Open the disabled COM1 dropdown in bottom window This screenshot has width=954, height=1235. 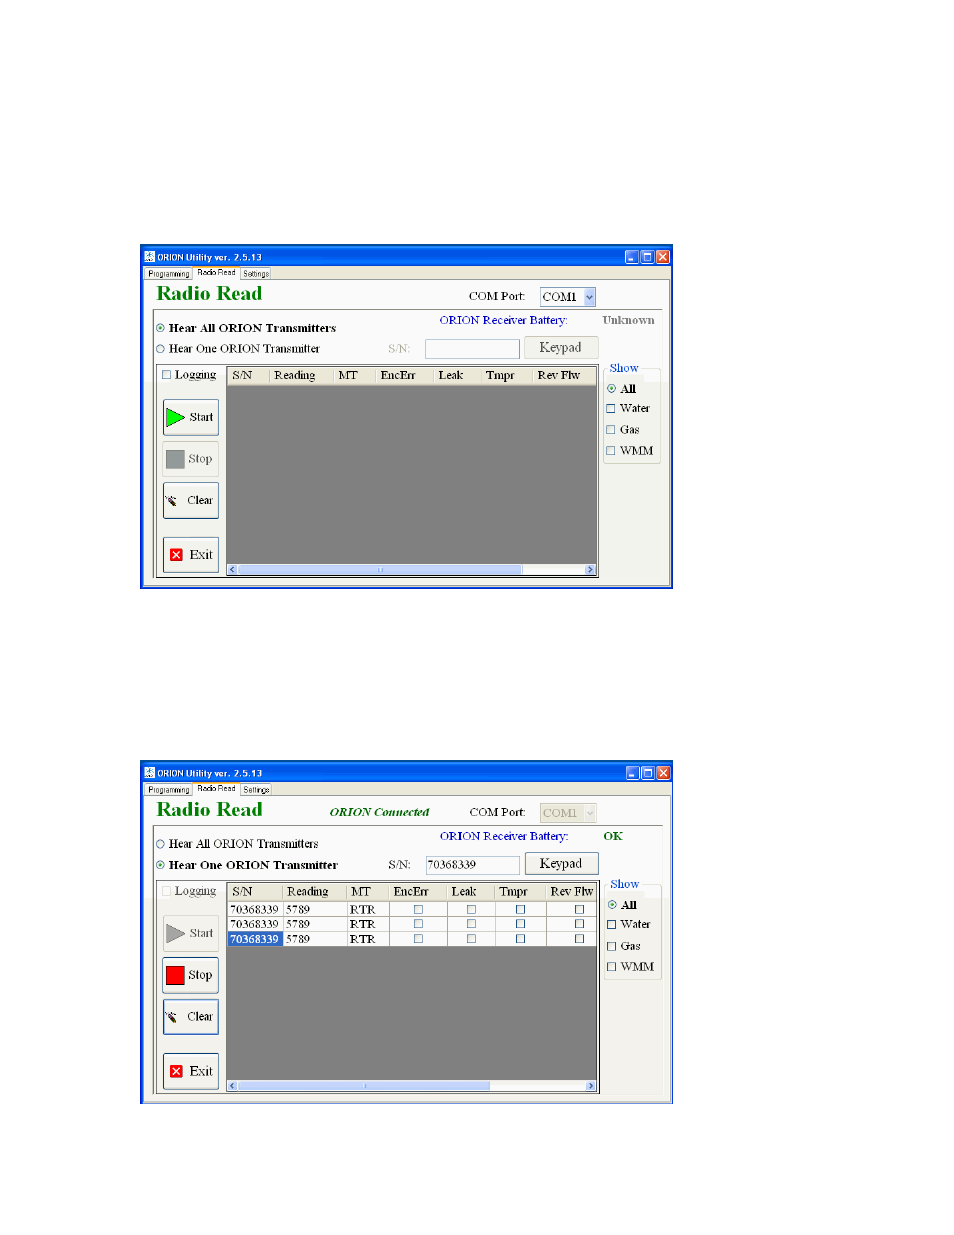click(589, 813)
